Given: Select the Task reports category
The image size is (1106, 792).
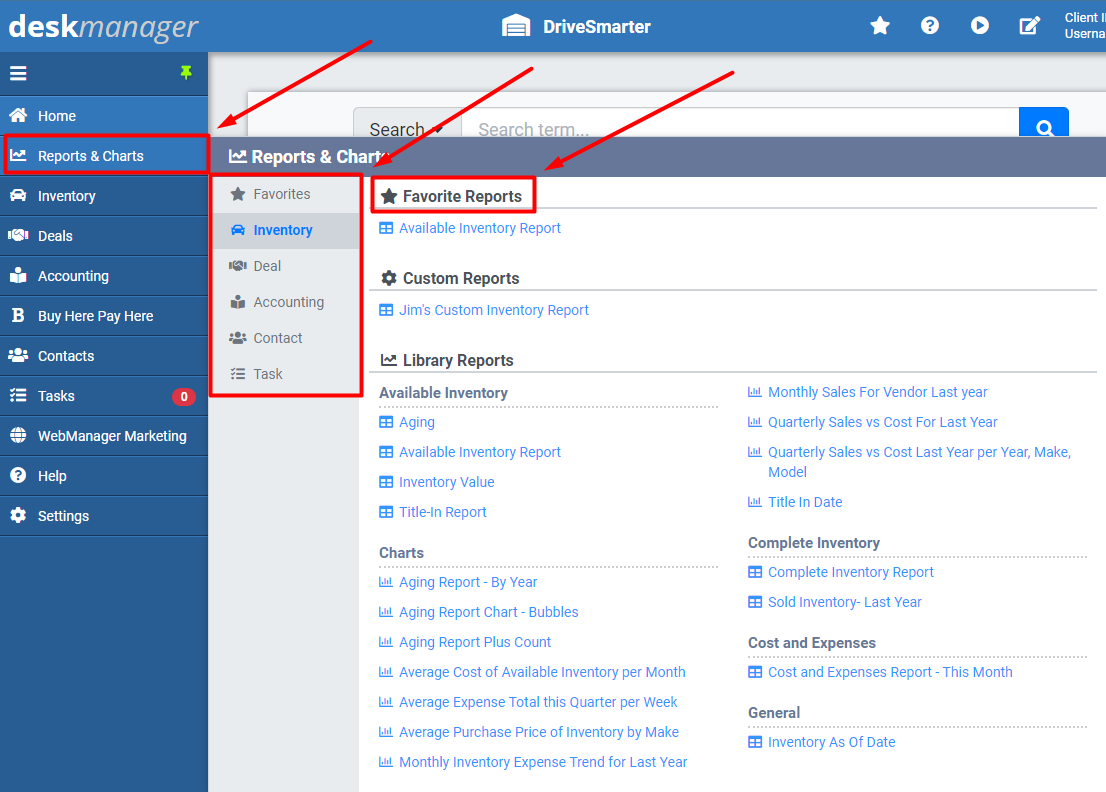Looking at the screenshot, I should (286, 374).
